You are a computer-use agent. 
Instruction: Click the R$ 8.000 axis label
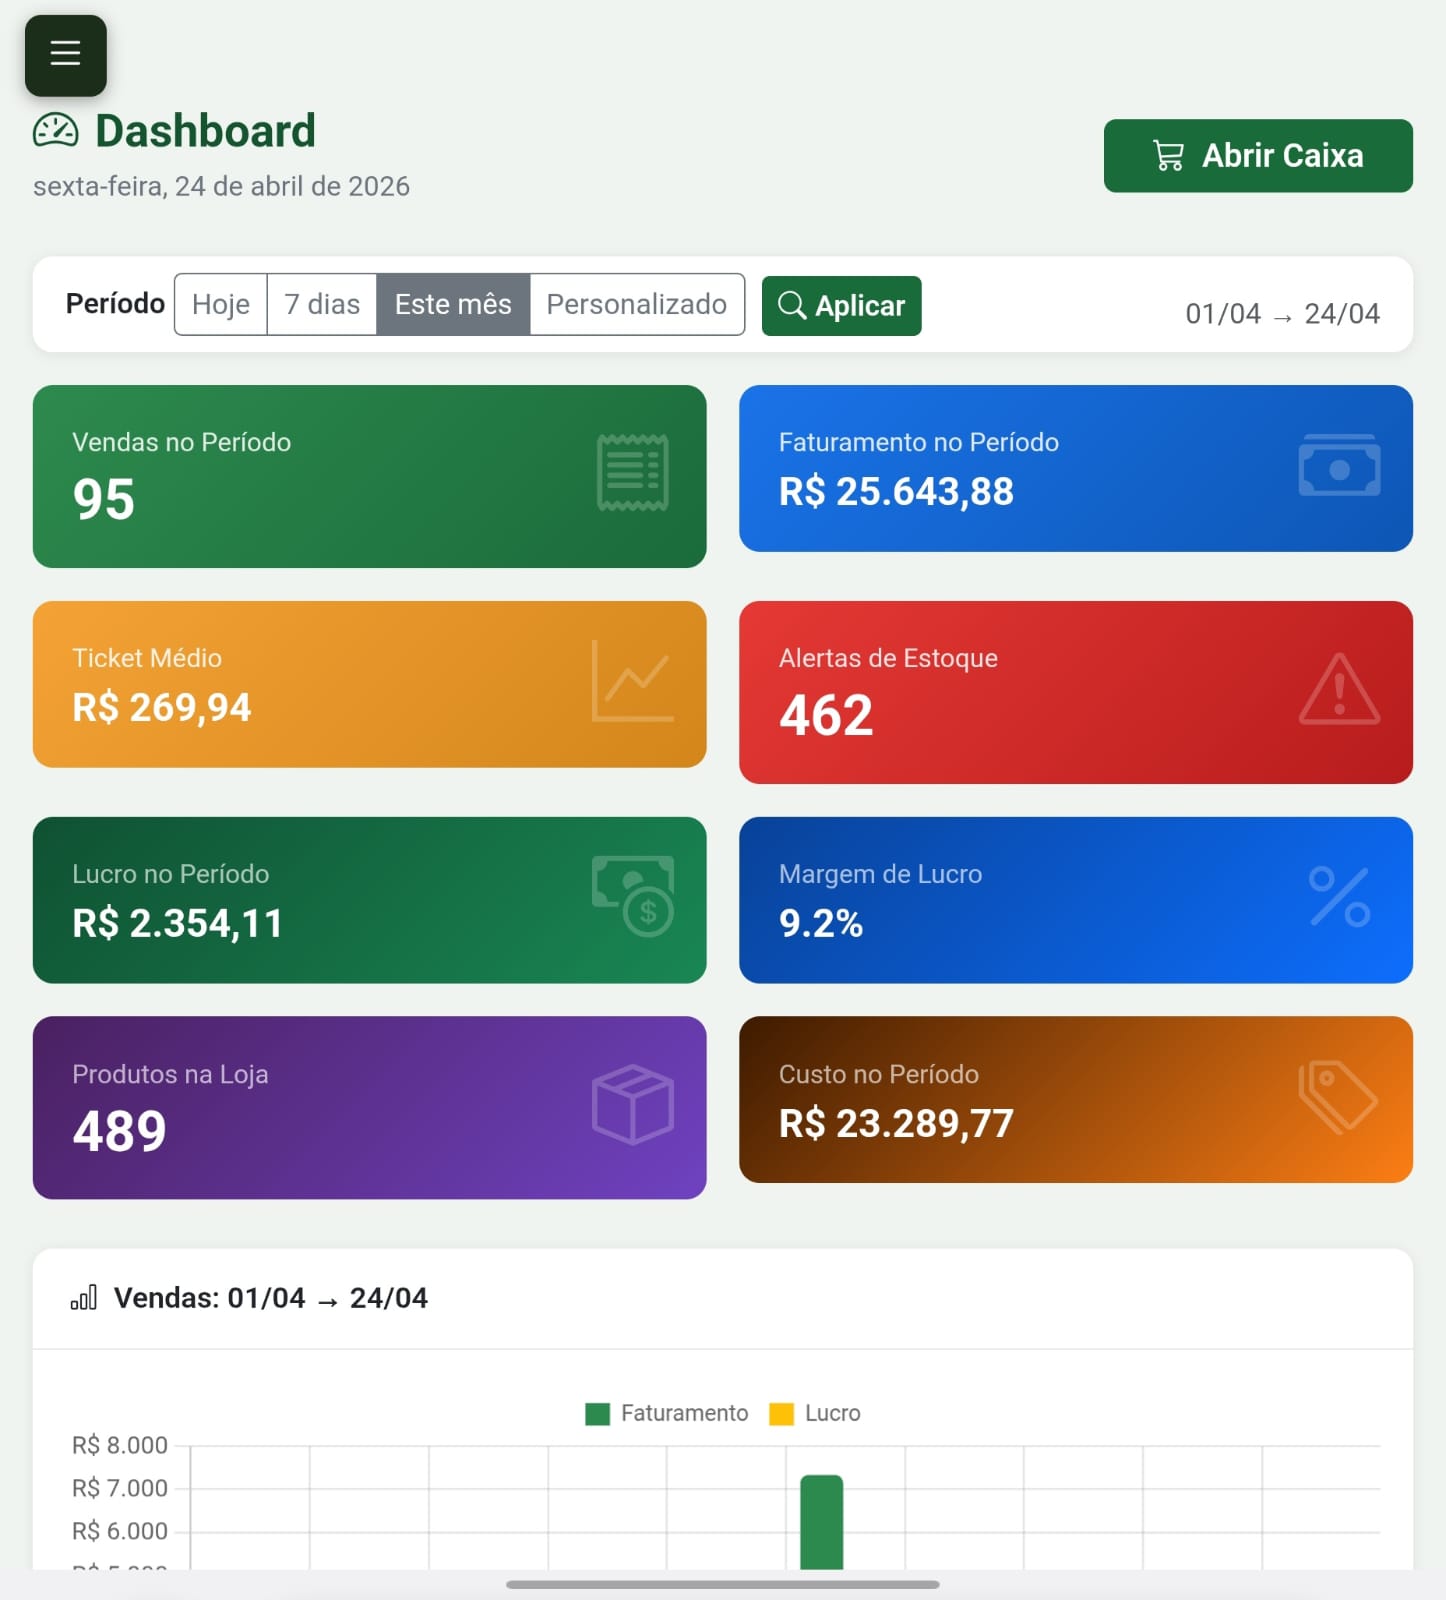120,1446
